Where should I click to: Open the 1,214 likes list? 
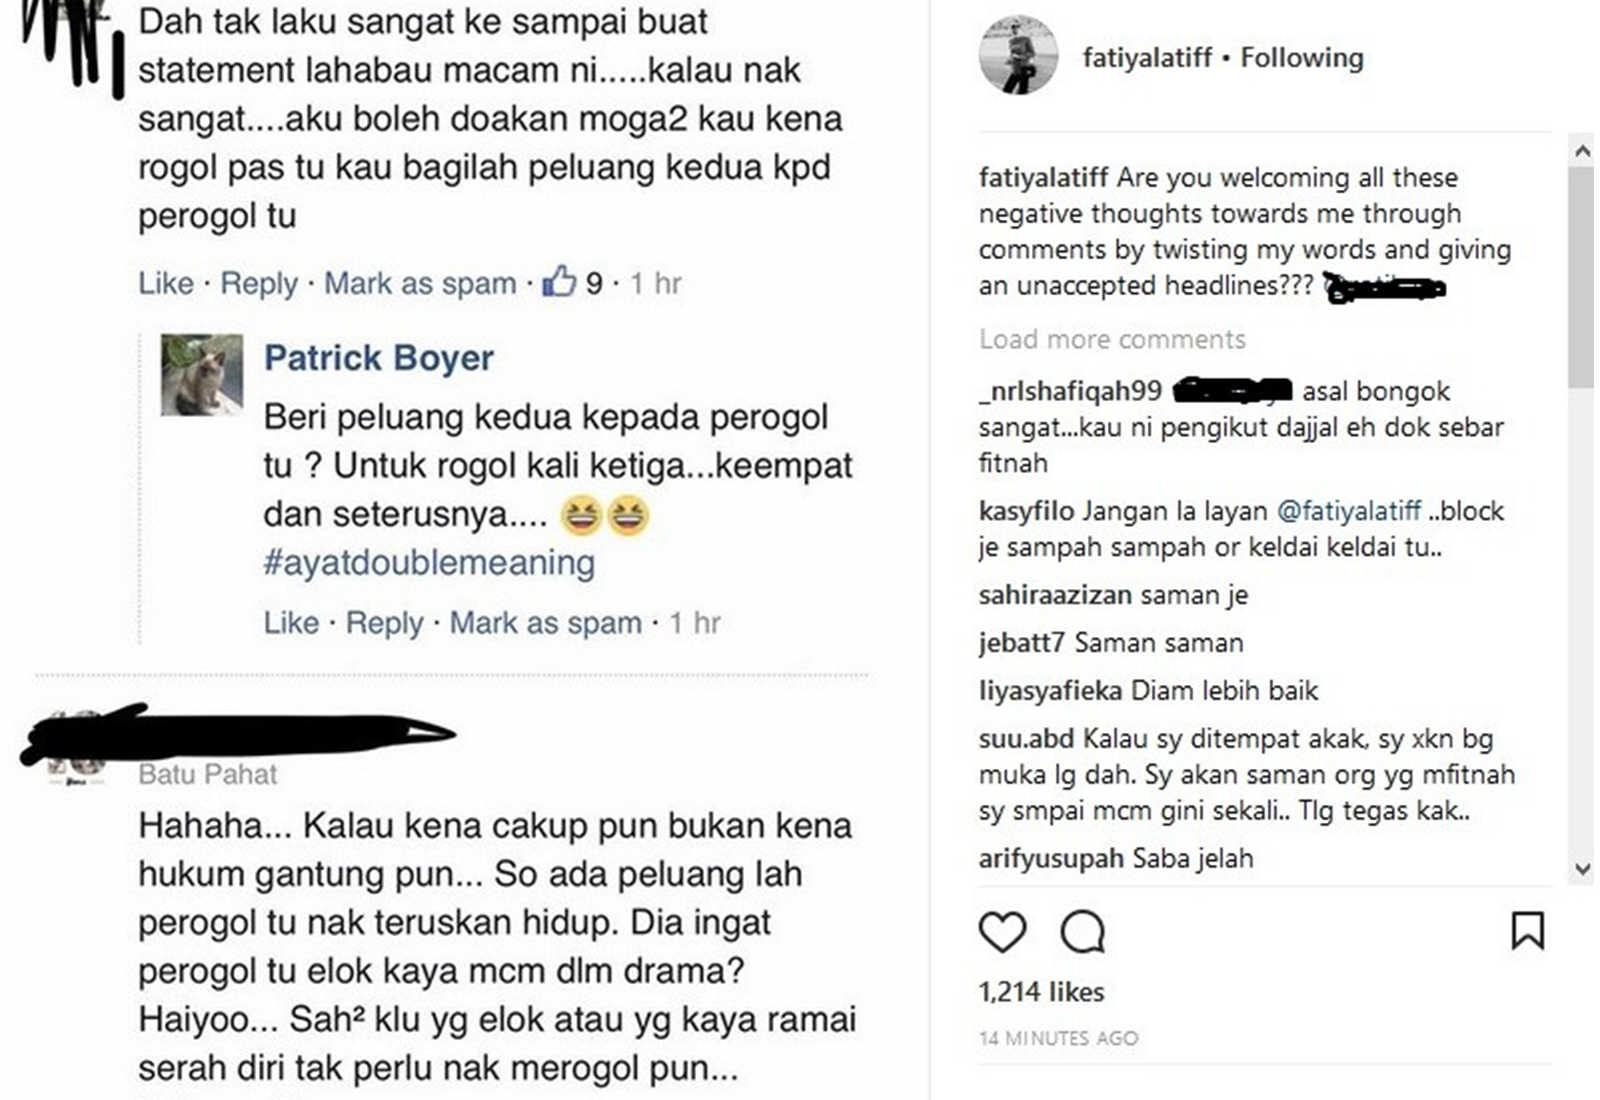pos(1041,992)
